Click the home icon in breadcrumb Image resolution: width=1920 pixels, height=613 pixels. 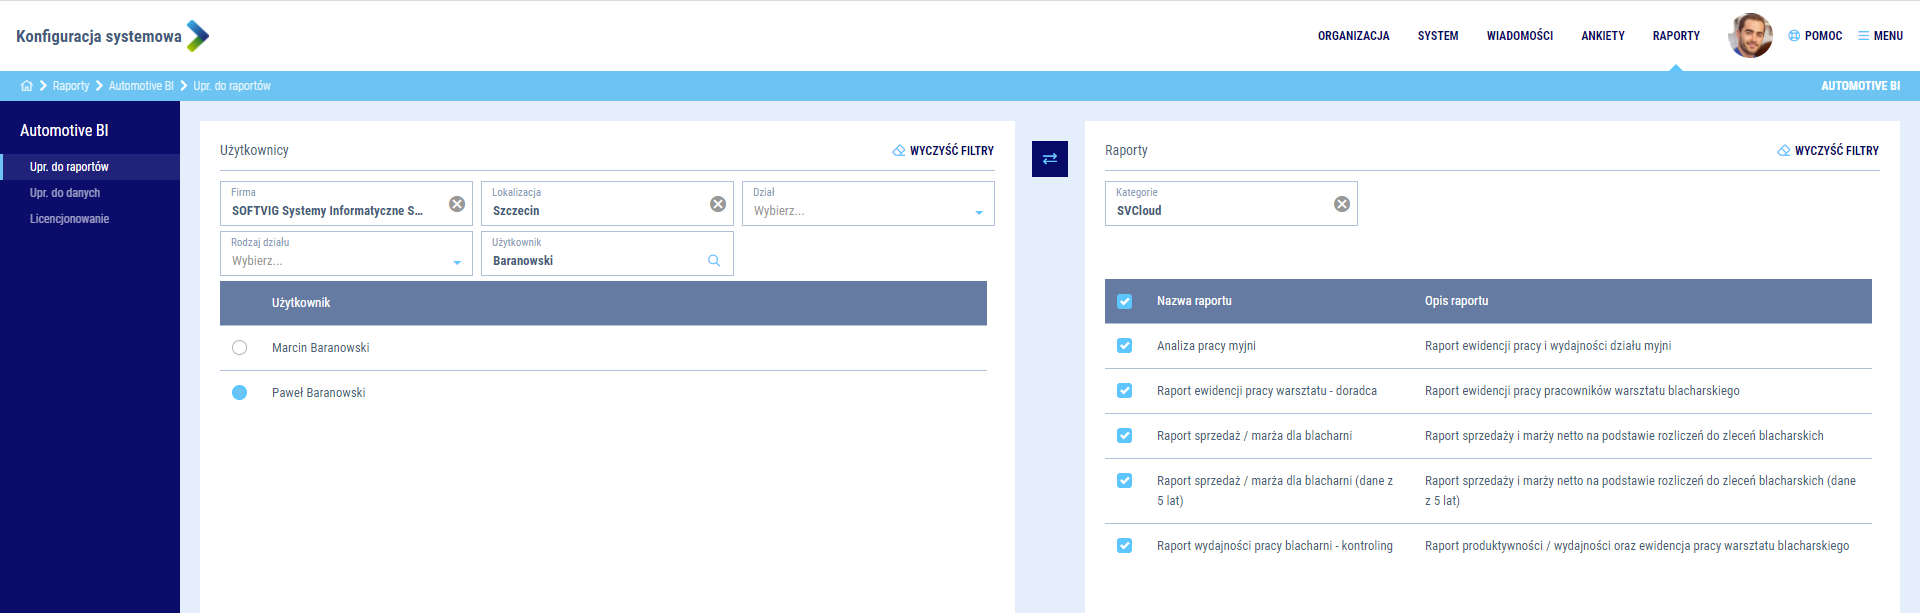click(26, 86)
